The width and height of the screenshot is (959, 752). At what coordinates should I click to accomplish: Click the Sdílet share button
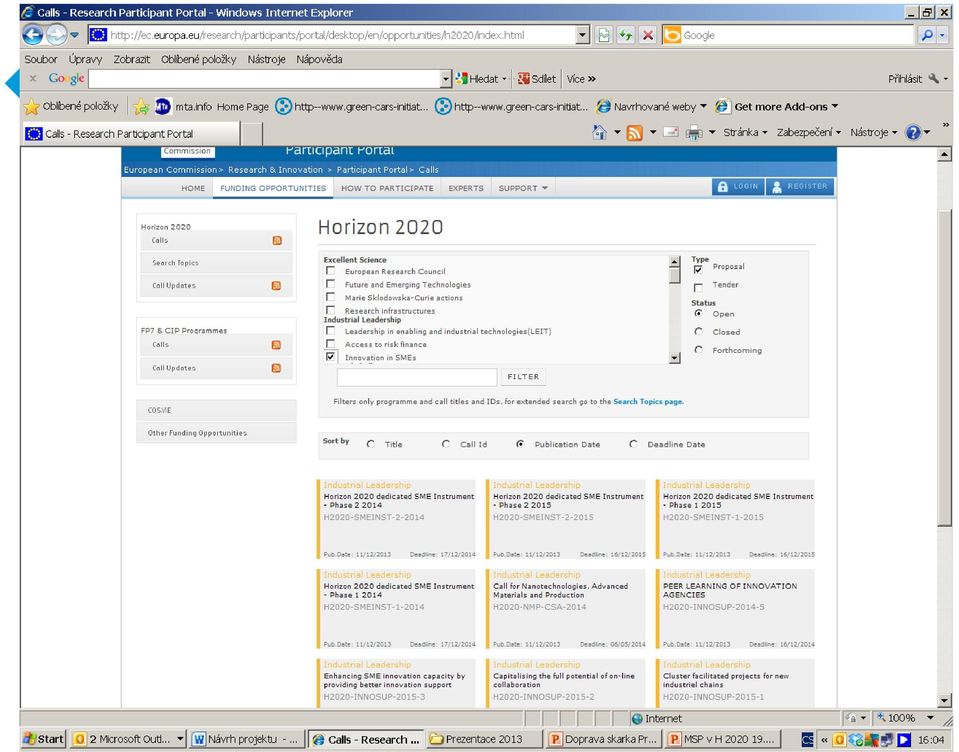coord(536,78)
